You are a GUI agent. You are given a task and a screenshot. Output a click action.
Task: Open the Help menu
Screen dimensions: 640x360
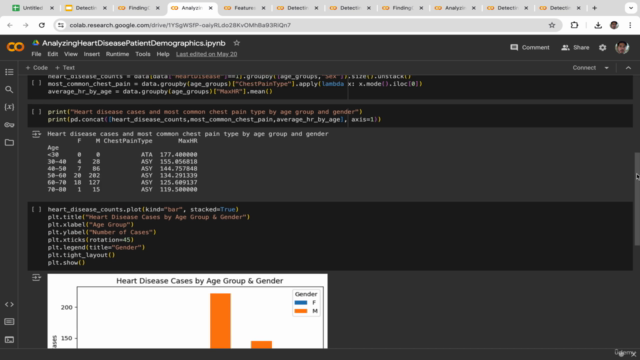[x=163, y=54]
